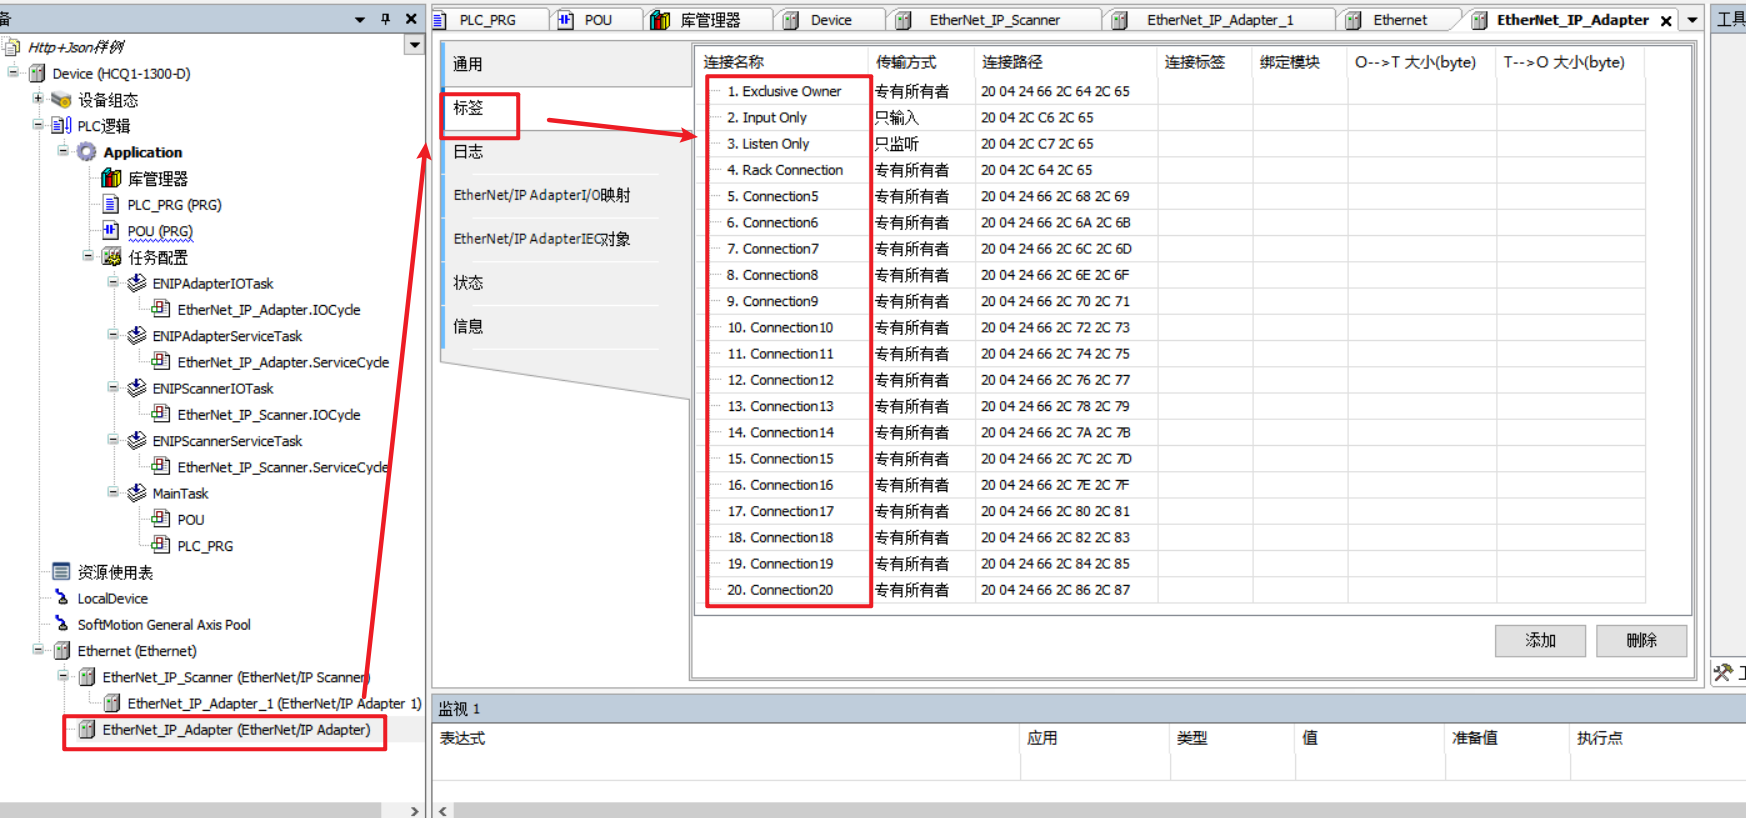
Task: Expand the 设备组态 tree node
Action: tap(38, 99)
